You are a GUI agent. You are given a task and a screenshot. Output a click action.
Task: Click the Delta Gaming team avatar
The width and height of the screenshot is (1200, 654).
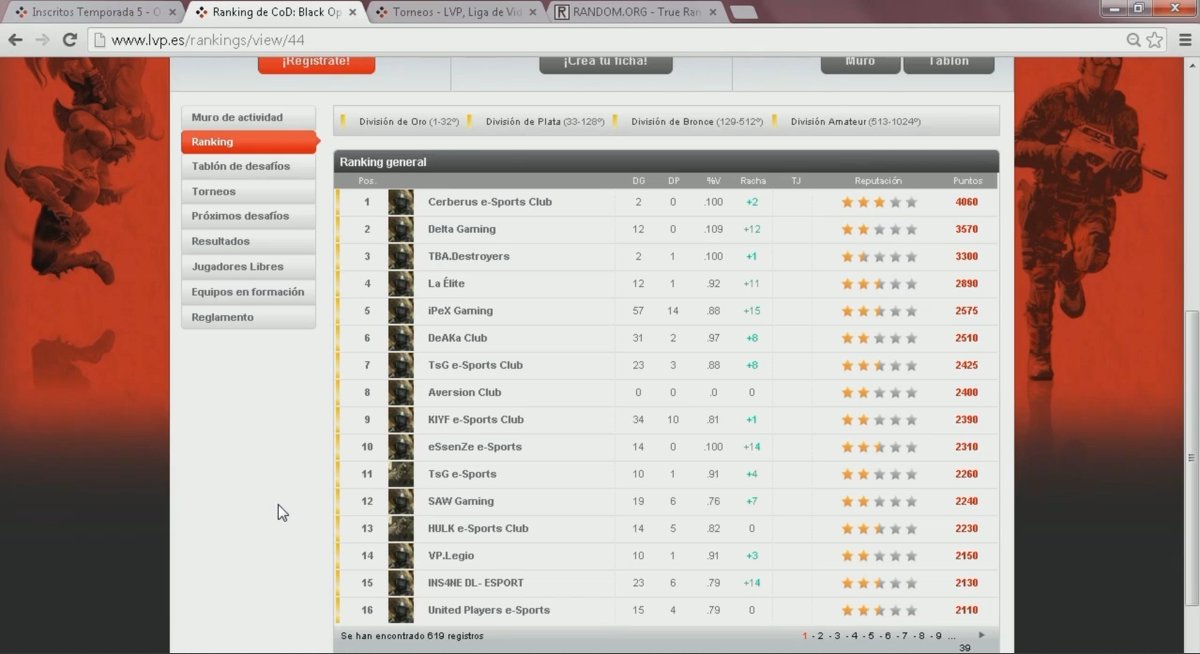(x=401, y=229)
